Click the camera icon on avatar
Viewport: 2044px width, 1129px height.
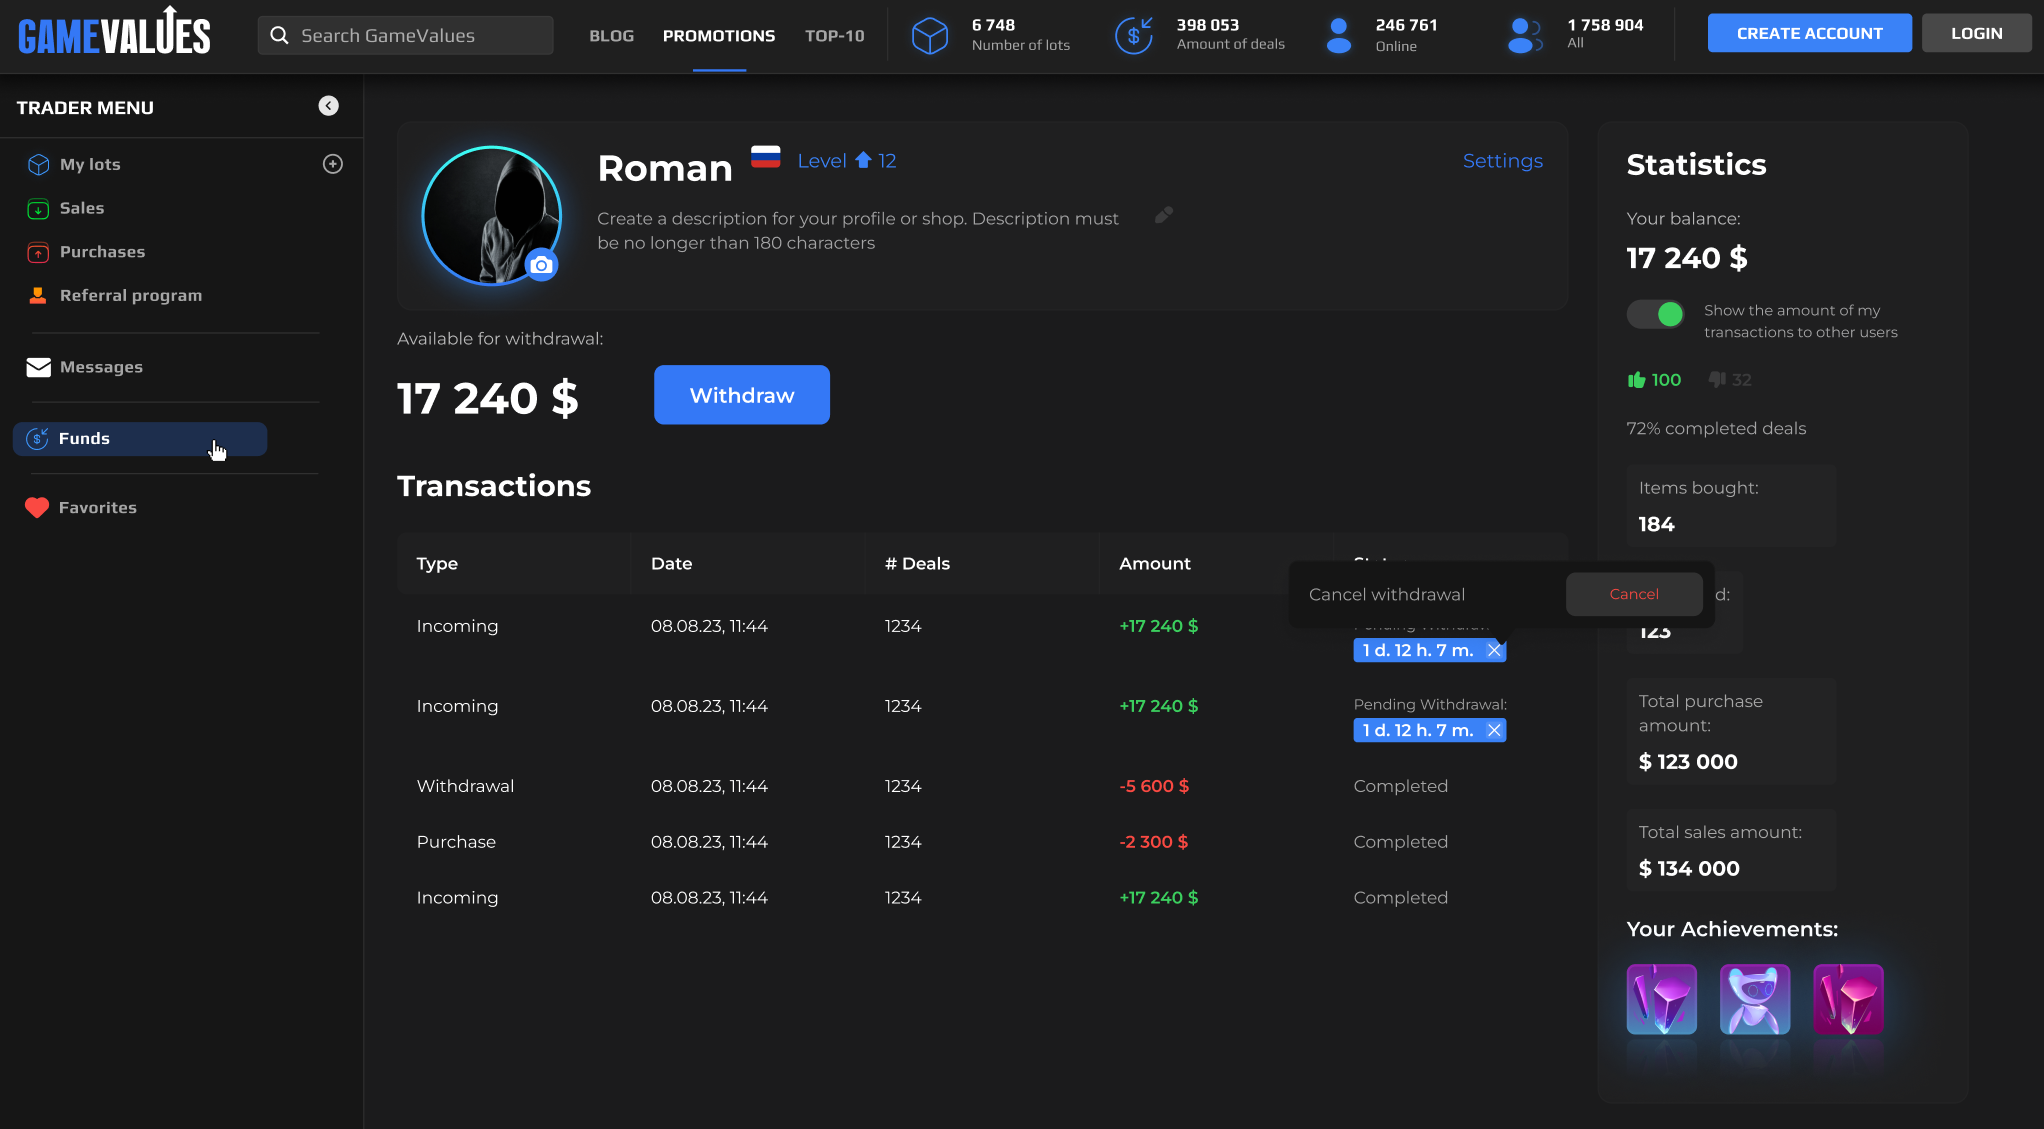pos(541,265)
